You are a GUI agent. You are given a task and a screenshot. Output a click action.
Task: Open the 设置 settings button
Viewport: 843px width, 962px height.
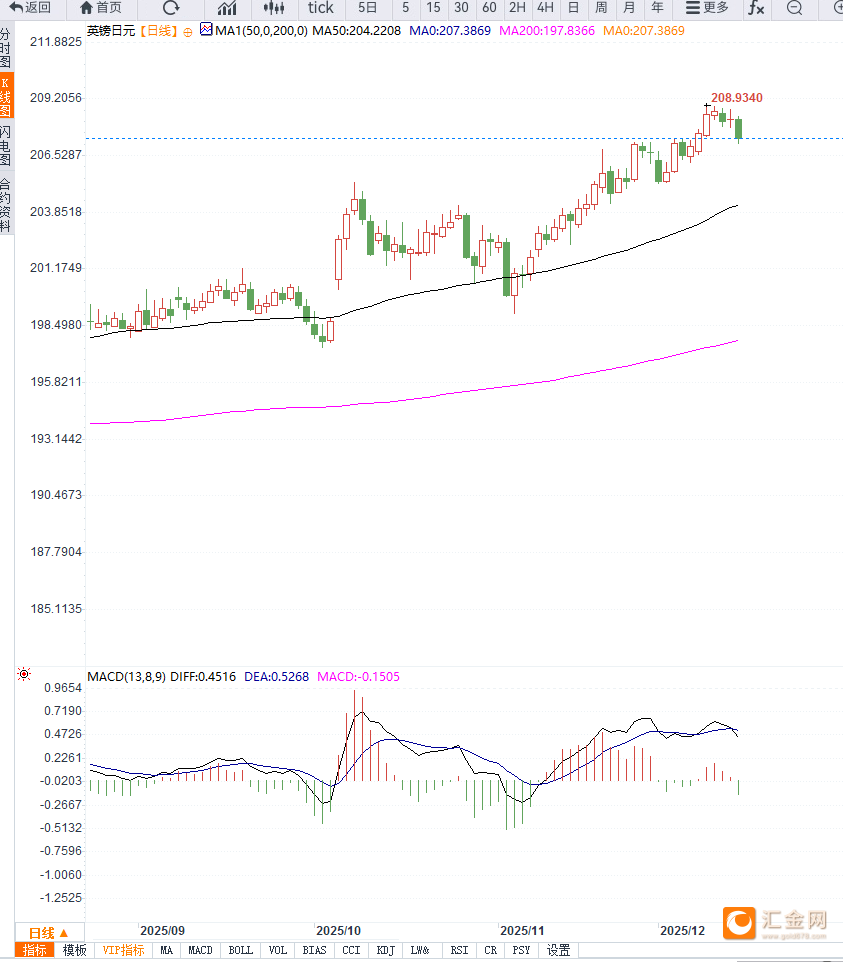pos(558,950)
